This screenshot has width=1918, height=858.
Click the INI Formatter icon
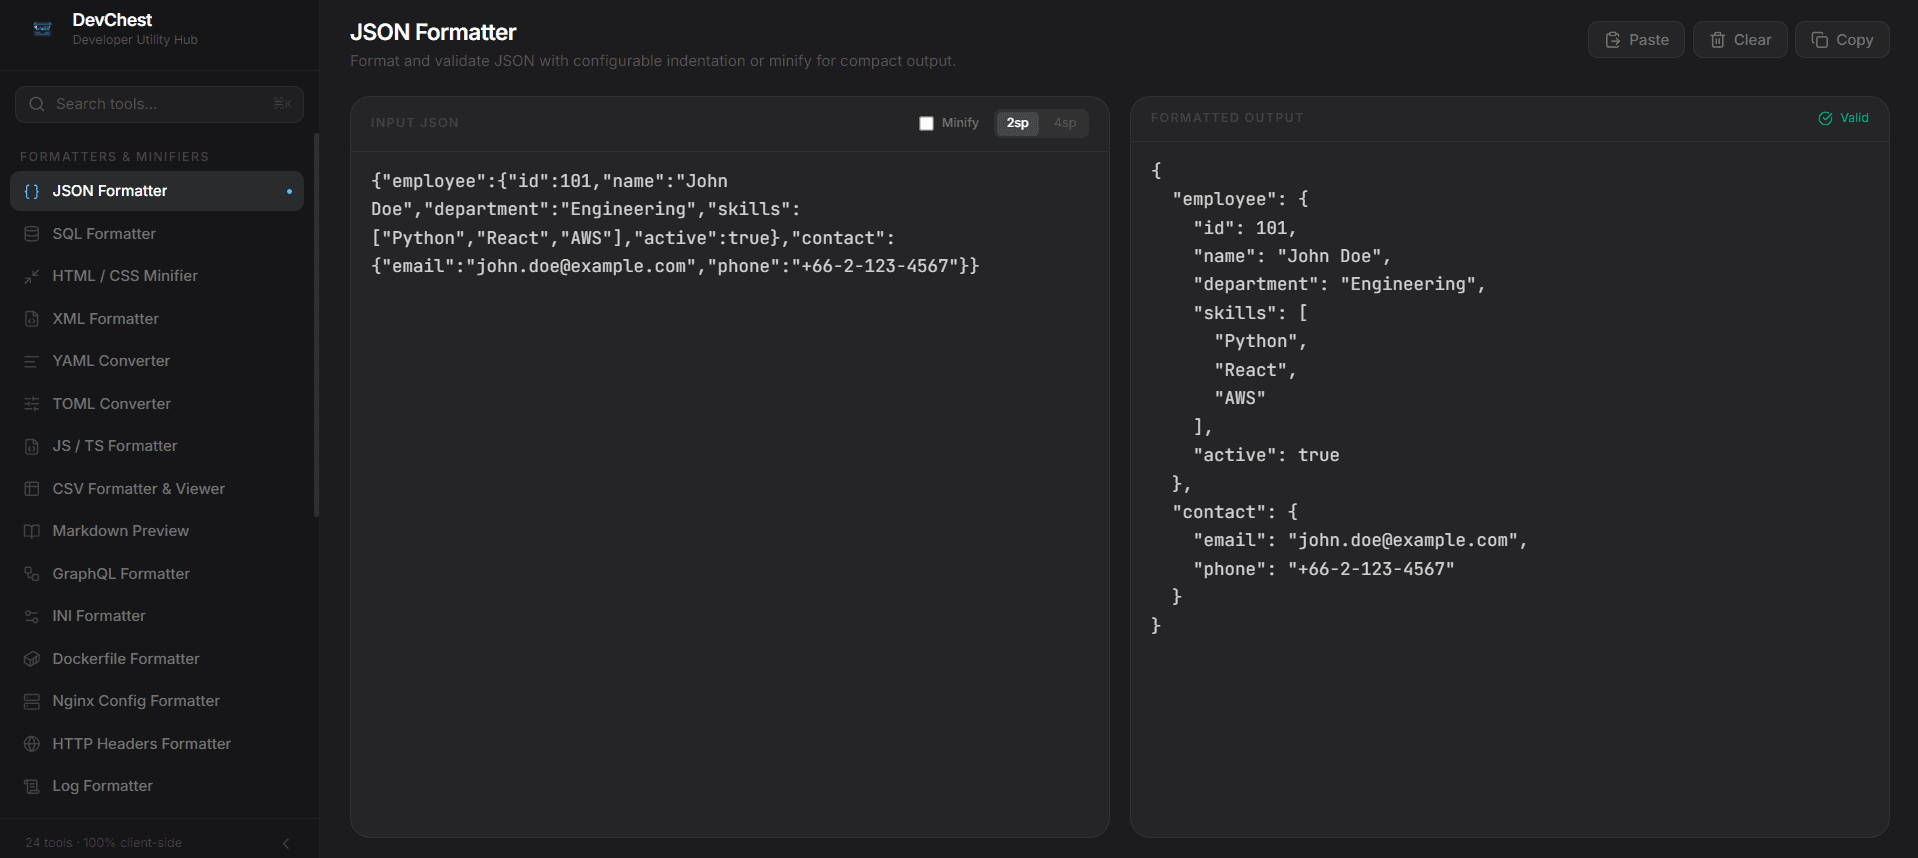(x=32, y=616)
